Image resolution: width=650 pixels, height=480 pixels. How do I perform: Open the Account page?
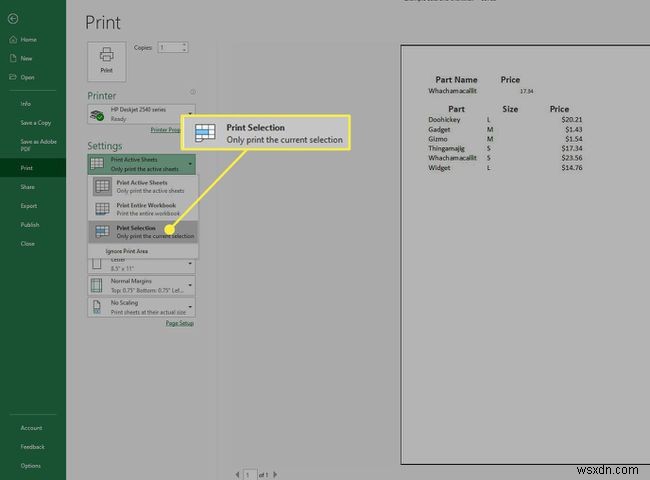pos(32,428)
